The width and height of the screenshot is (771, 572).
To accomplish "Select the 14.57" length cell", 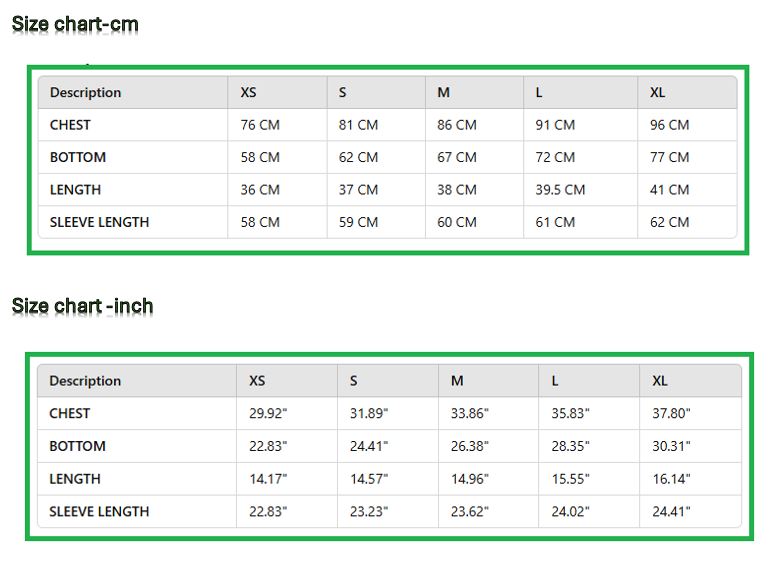I will point(369,479).
